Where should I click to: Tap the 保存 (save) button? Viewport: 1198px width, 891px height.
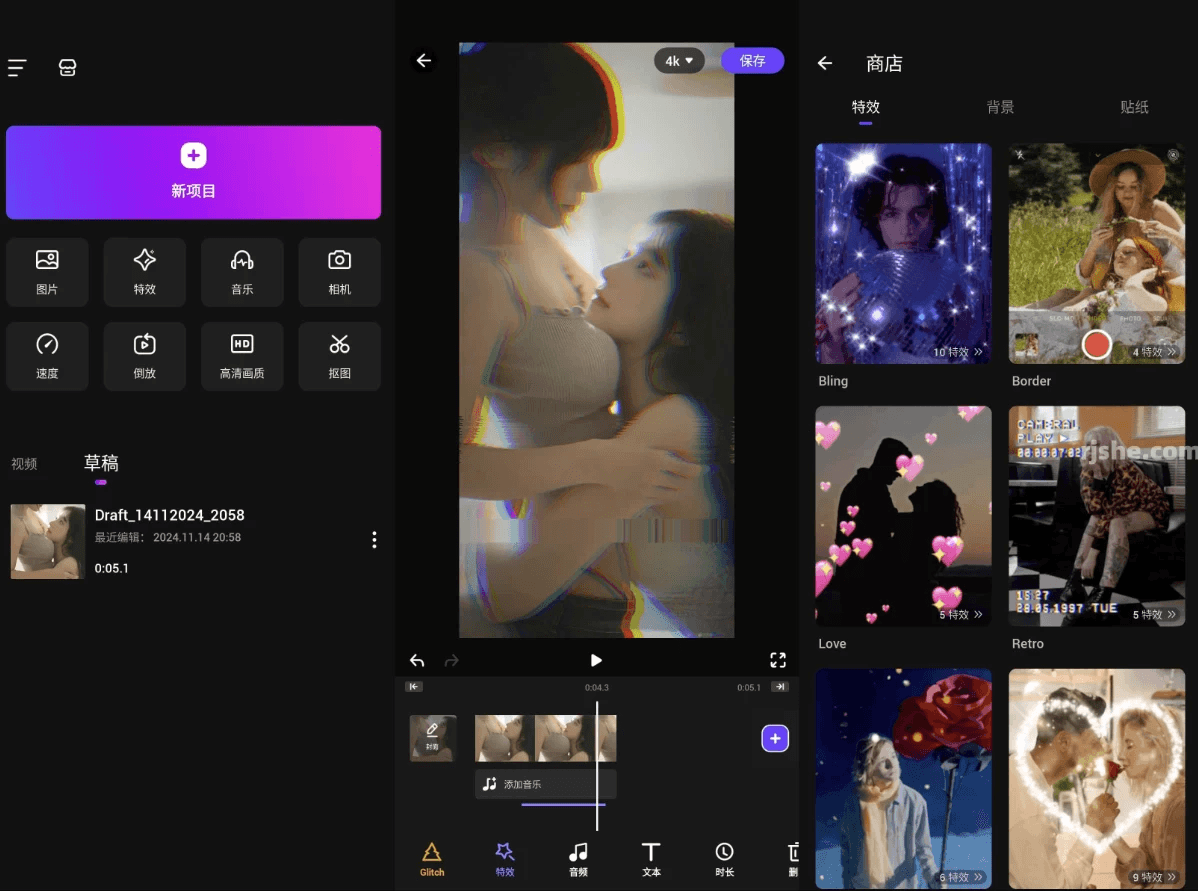pyautogui.click(x=752, y=61)
